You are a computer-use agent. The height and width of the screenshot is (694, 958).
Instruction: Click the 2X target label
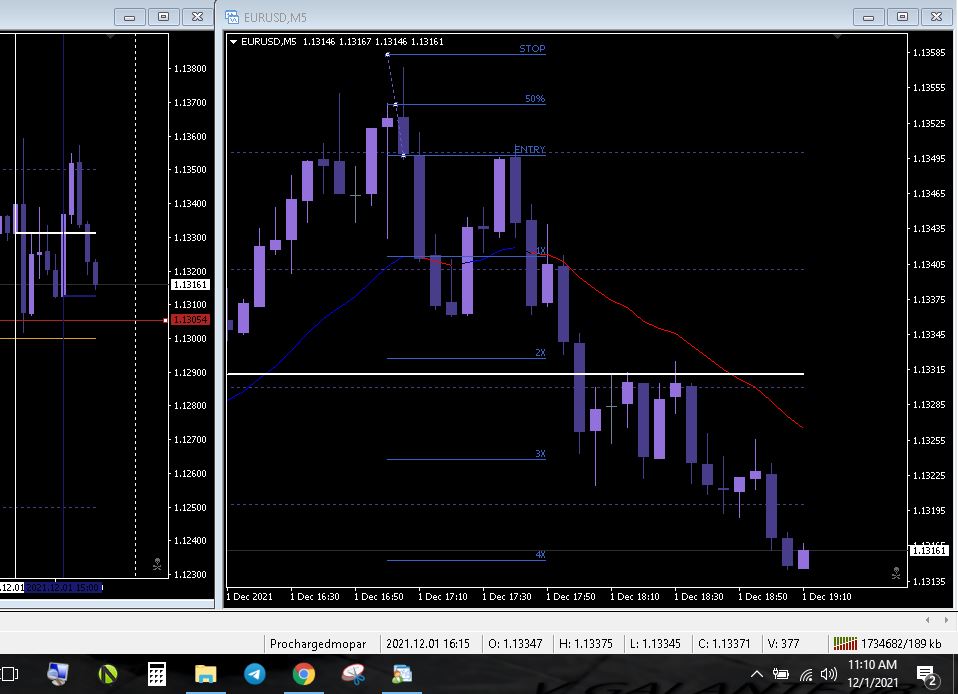[x=540, y=352]
